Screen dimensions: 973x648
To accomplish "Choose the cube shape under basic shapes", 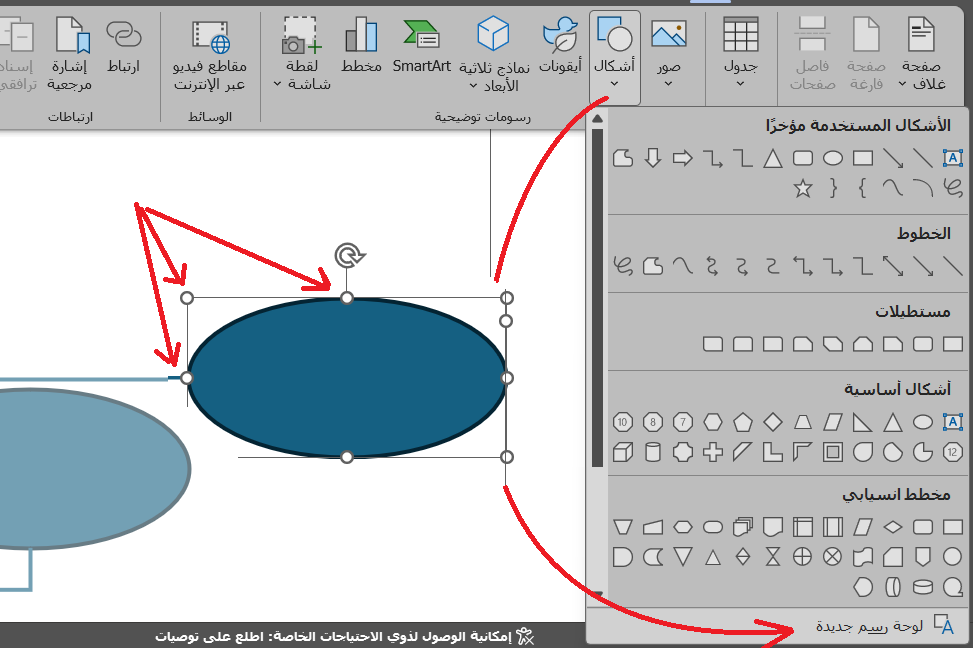I will pyautogui.click(x=622, y=452).
